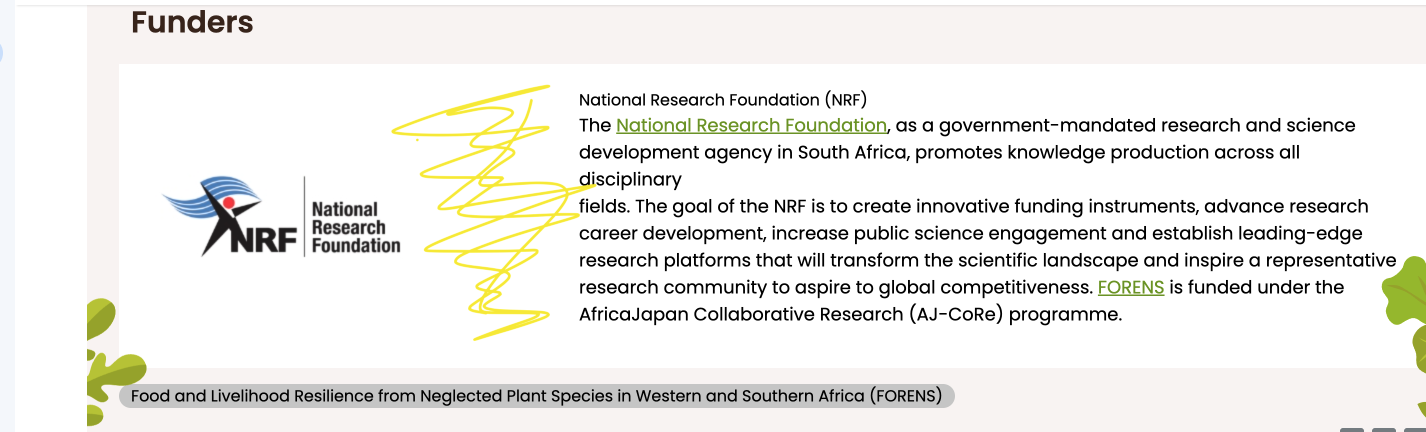The height and width of the screenshot is (432, 1426).
Task: Click the bold NRF letters in logo
Action: [266, 240]
